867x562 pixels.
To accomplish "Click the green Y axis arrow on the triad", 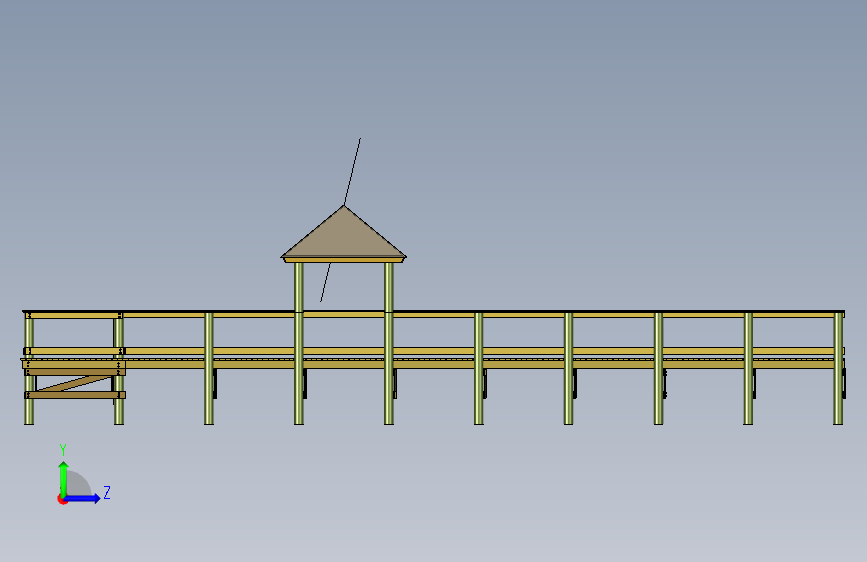I will tap(64, 478).
